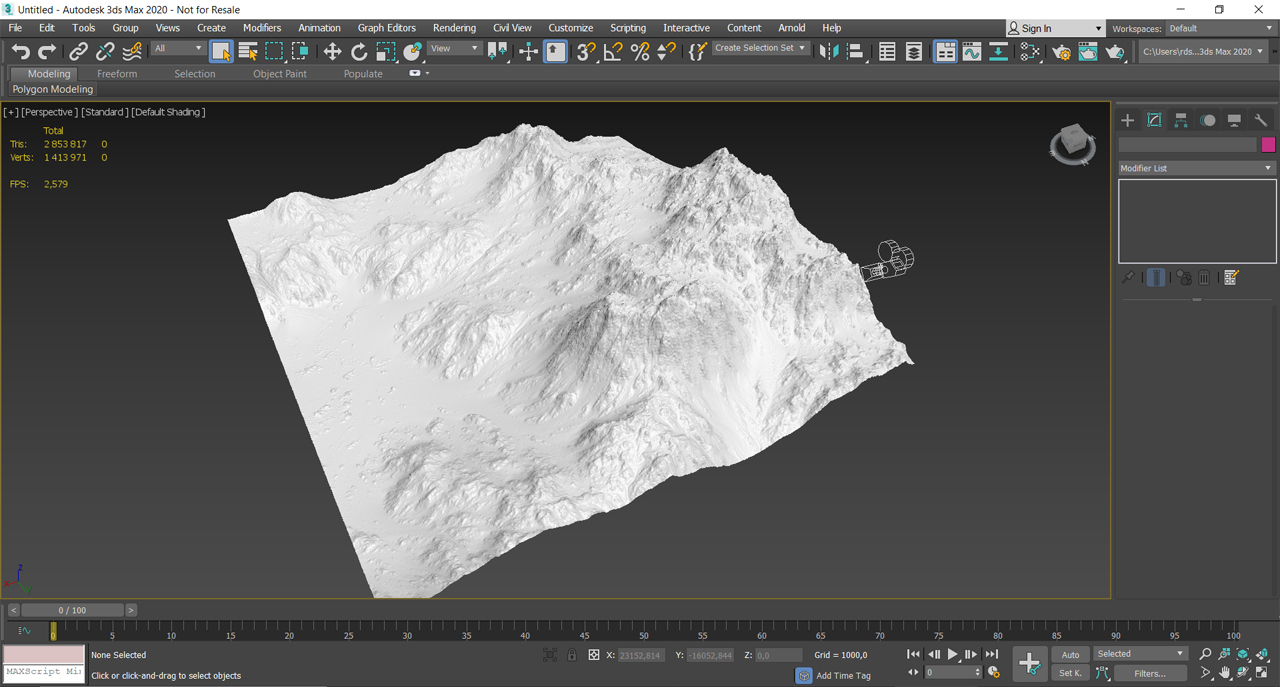Click the Filters... key filter button
Viewport: 1280px width, 687px height.
tap(1149, 673)
